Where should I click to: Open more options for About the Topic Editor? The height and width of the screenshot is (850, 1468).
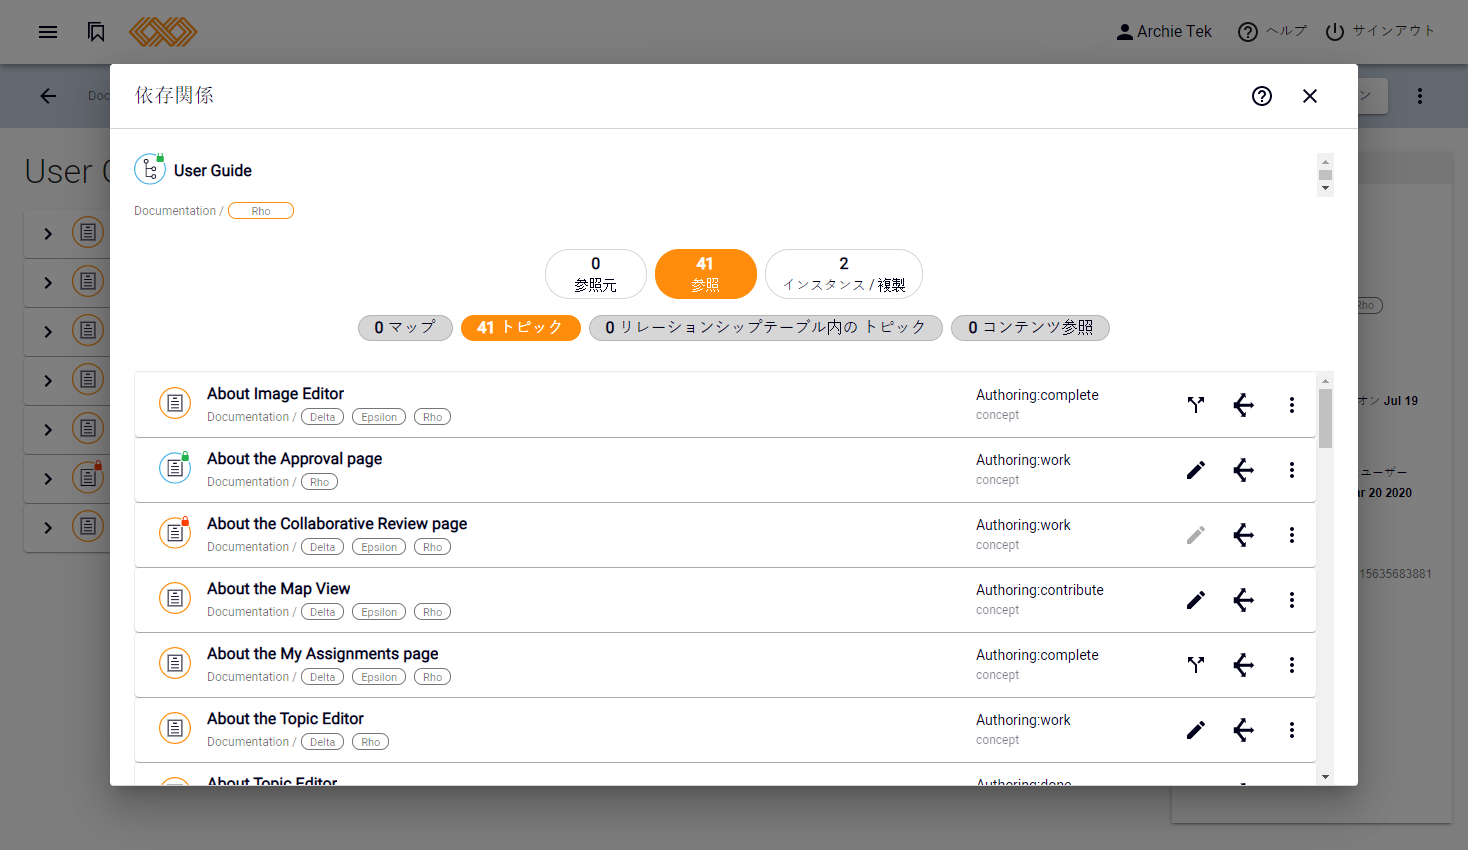coord(1292,730)
